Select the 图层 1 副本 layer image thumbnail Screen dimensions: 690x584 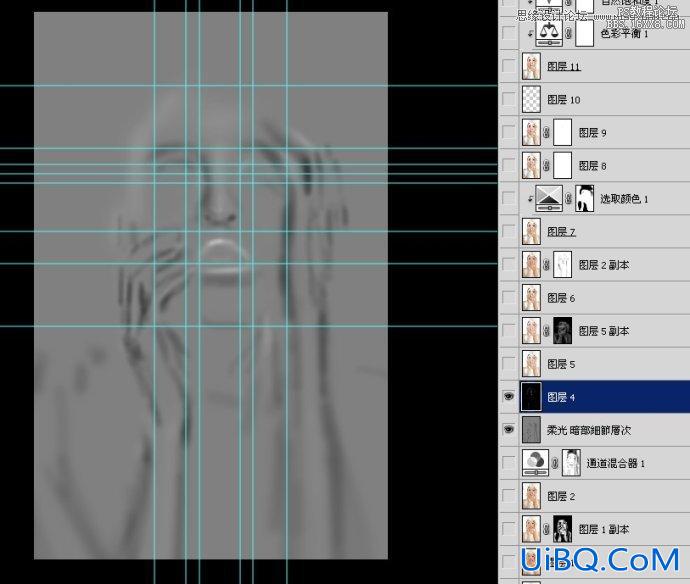[531, 529]
